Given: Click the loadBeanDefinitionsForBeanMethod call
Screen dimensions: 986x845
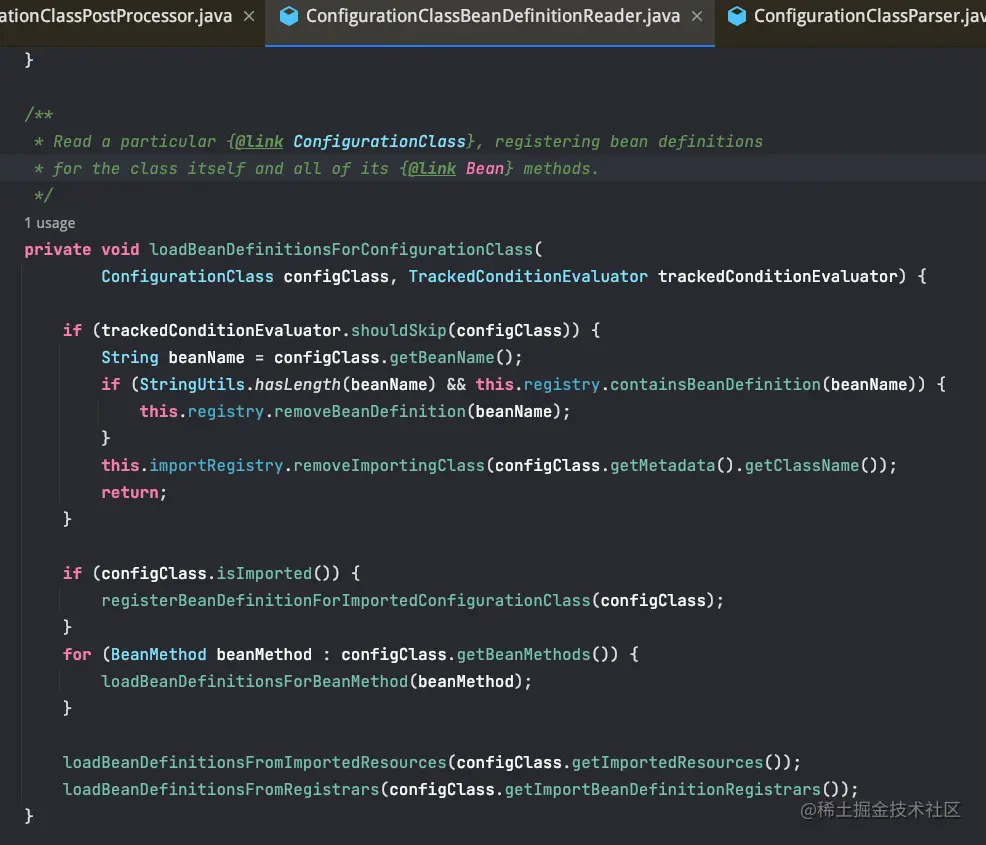Looking at the screenshot, I should coord(255,682).
